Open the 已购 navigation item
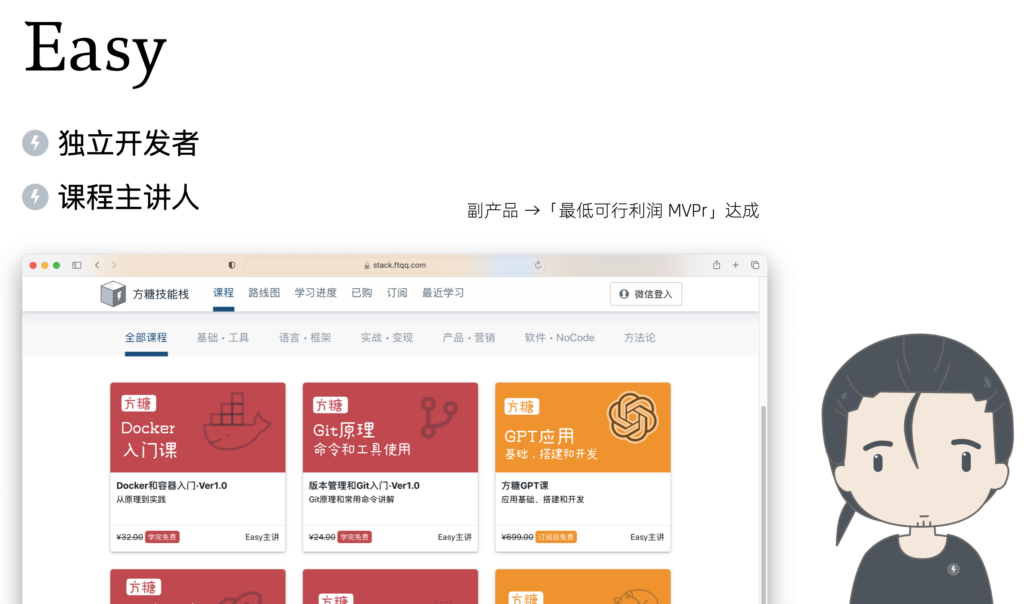Screen dimensions: 1024x604 point(361,293)
